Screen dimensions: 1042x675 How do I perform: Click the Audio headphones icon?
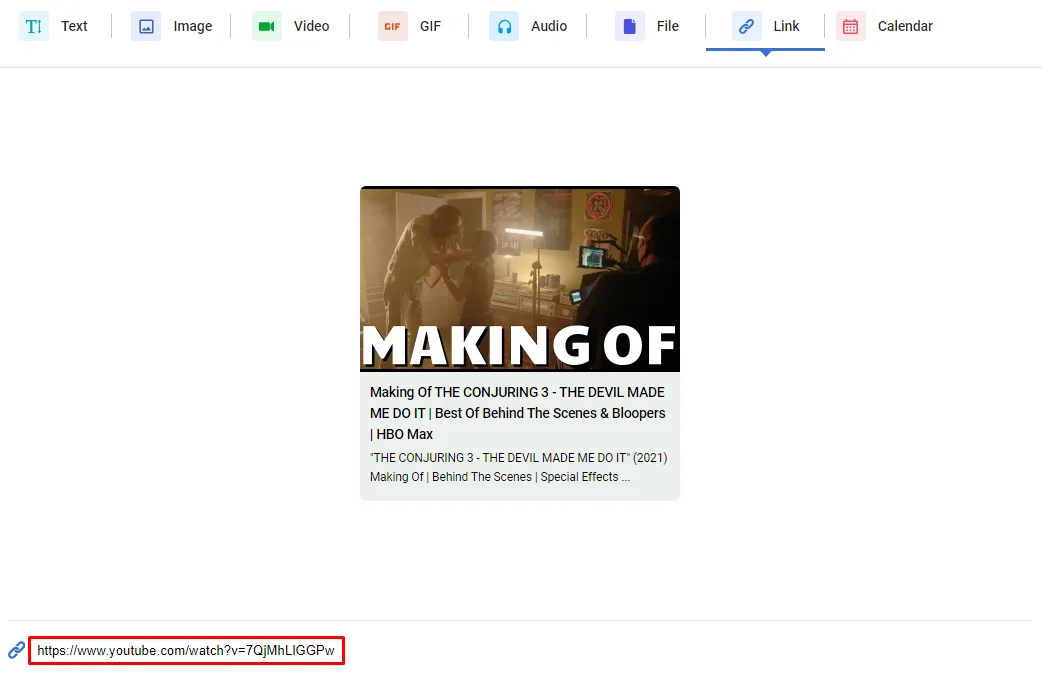click(x=504, y=27)
